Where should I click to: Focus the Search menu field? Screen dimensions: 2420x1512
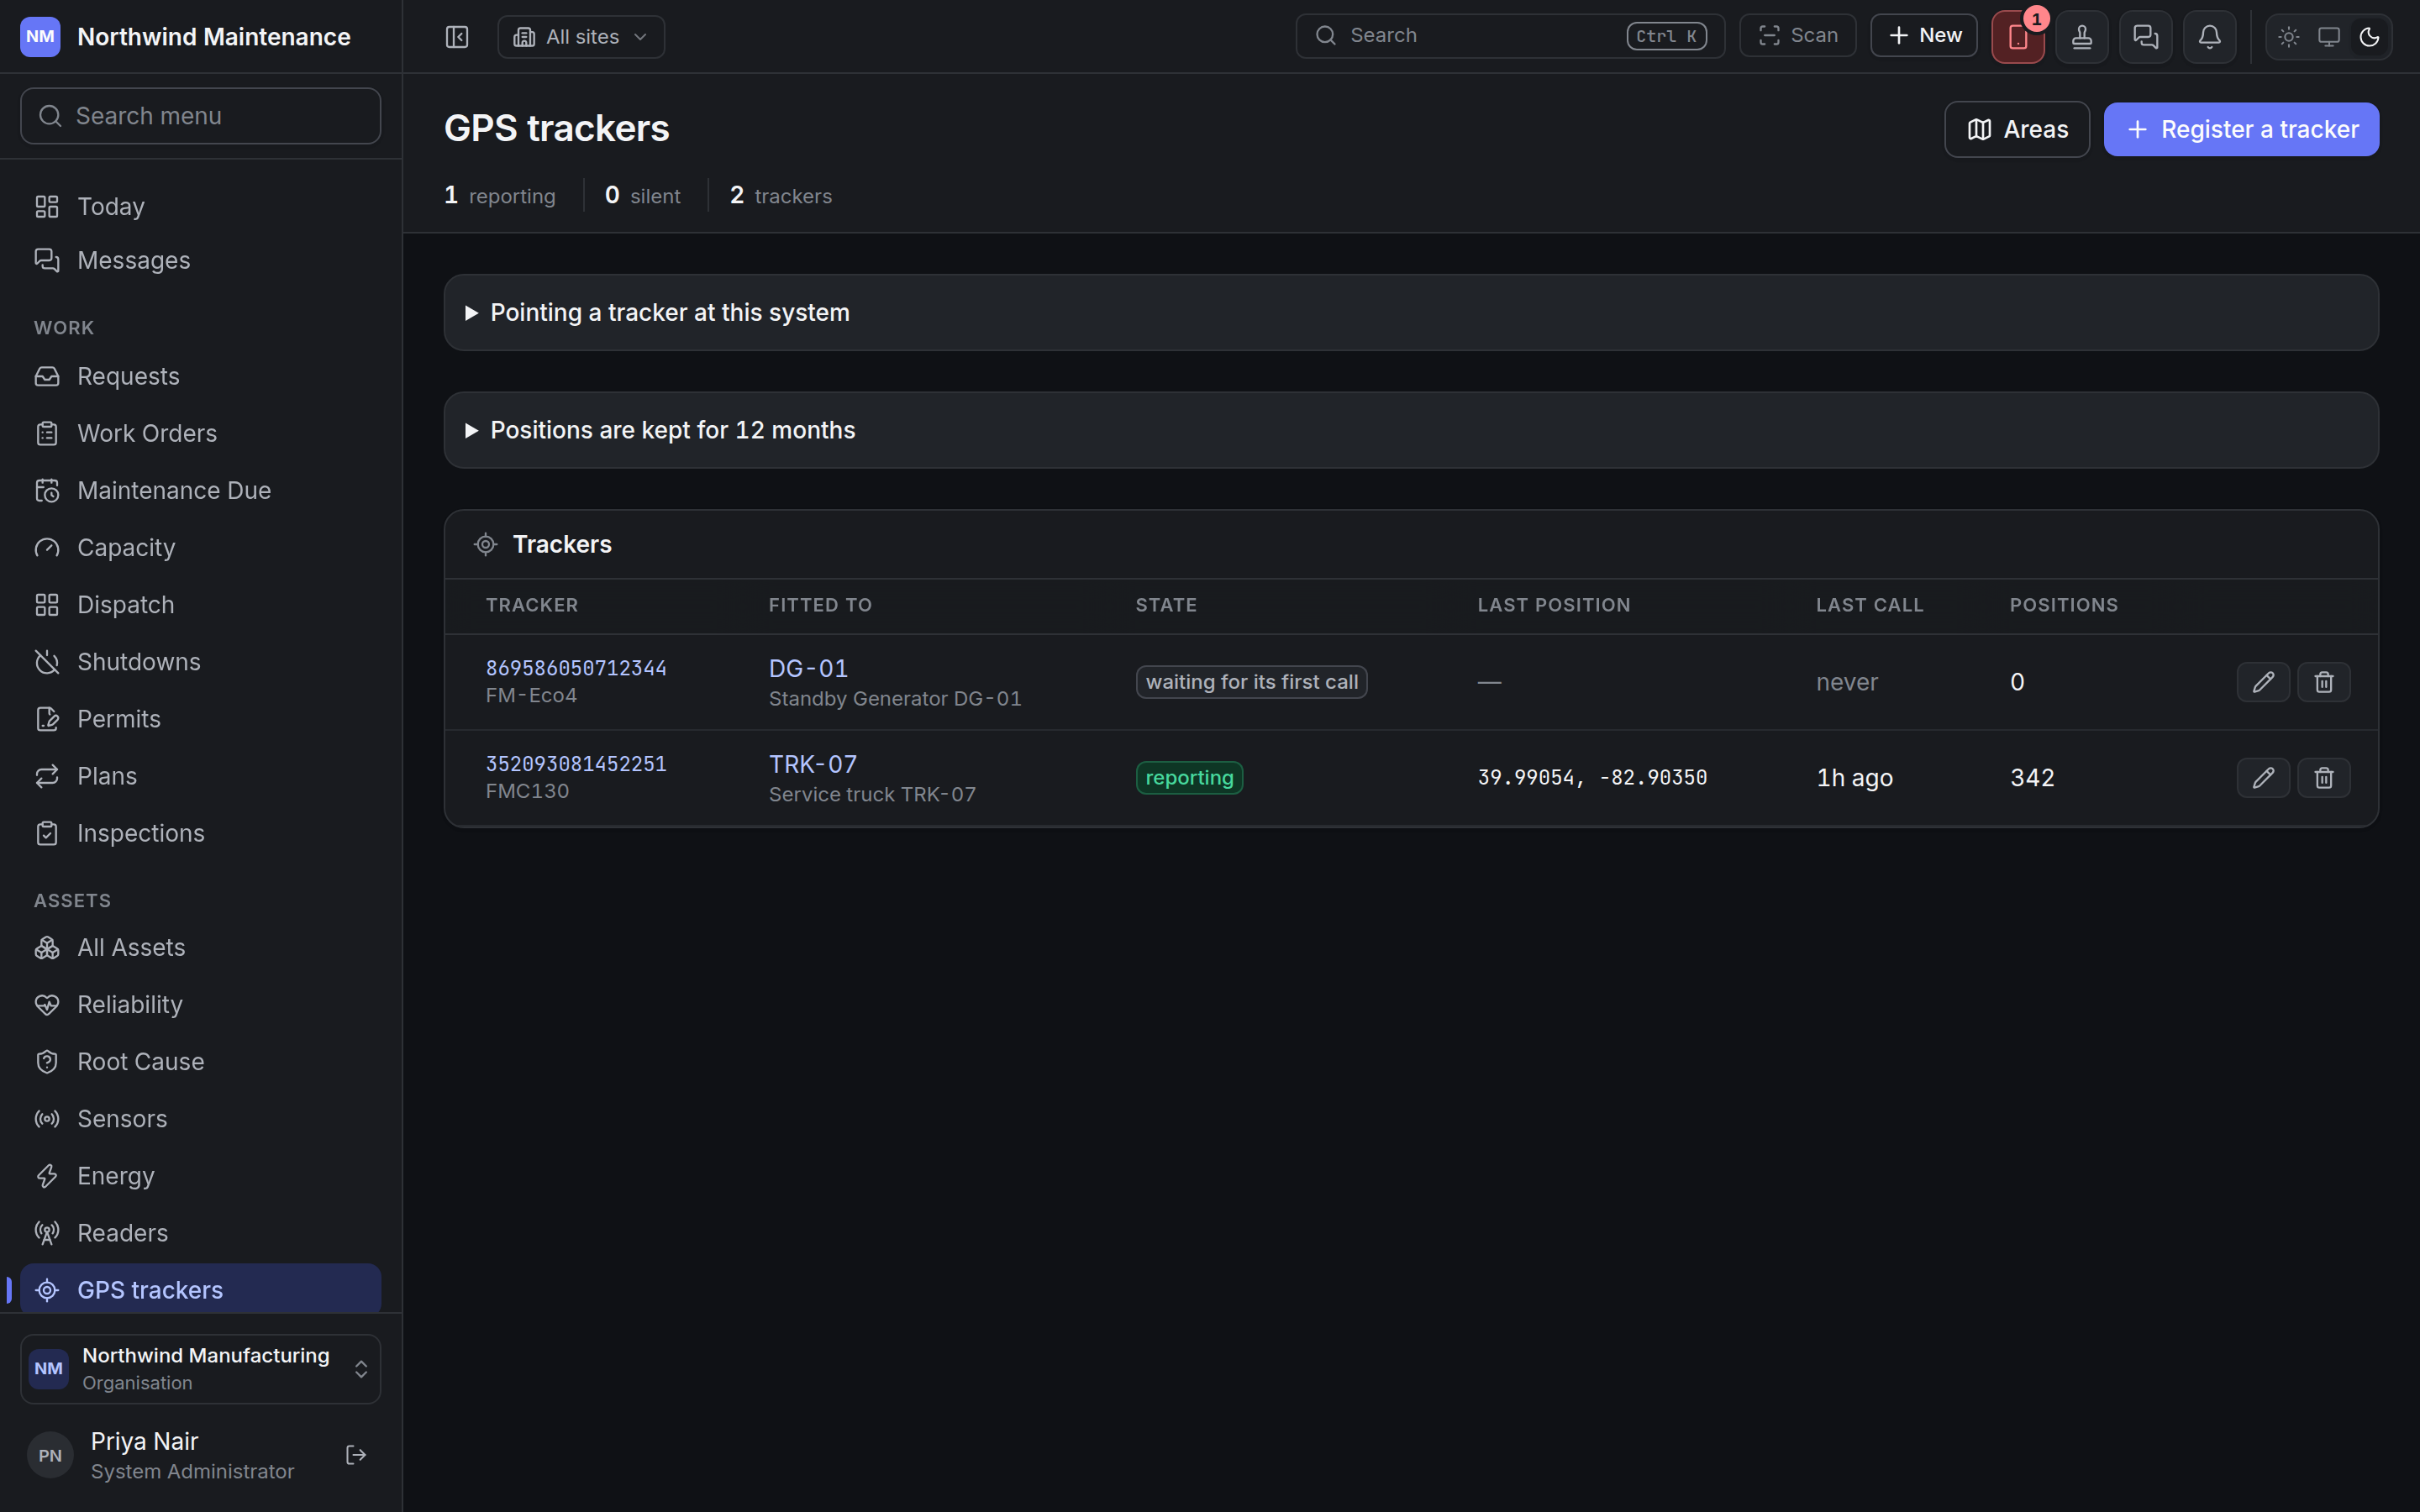pos(201,116)
